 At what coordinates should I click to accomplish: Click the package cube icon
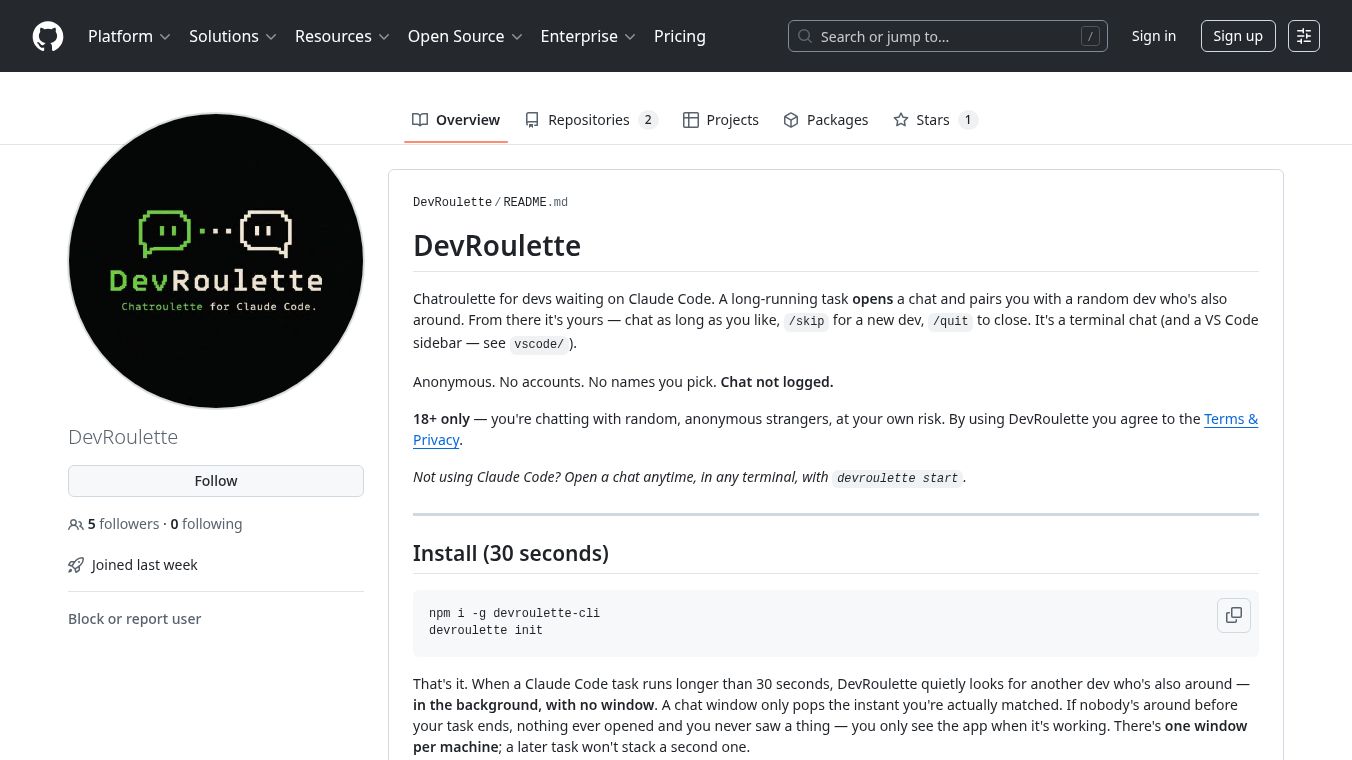pos(791,120)
